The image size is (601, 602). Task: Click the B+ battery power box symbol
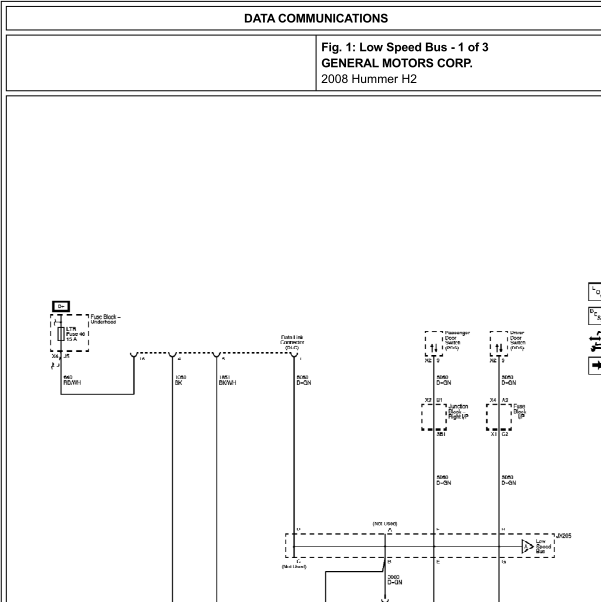[x=61, y=306]
